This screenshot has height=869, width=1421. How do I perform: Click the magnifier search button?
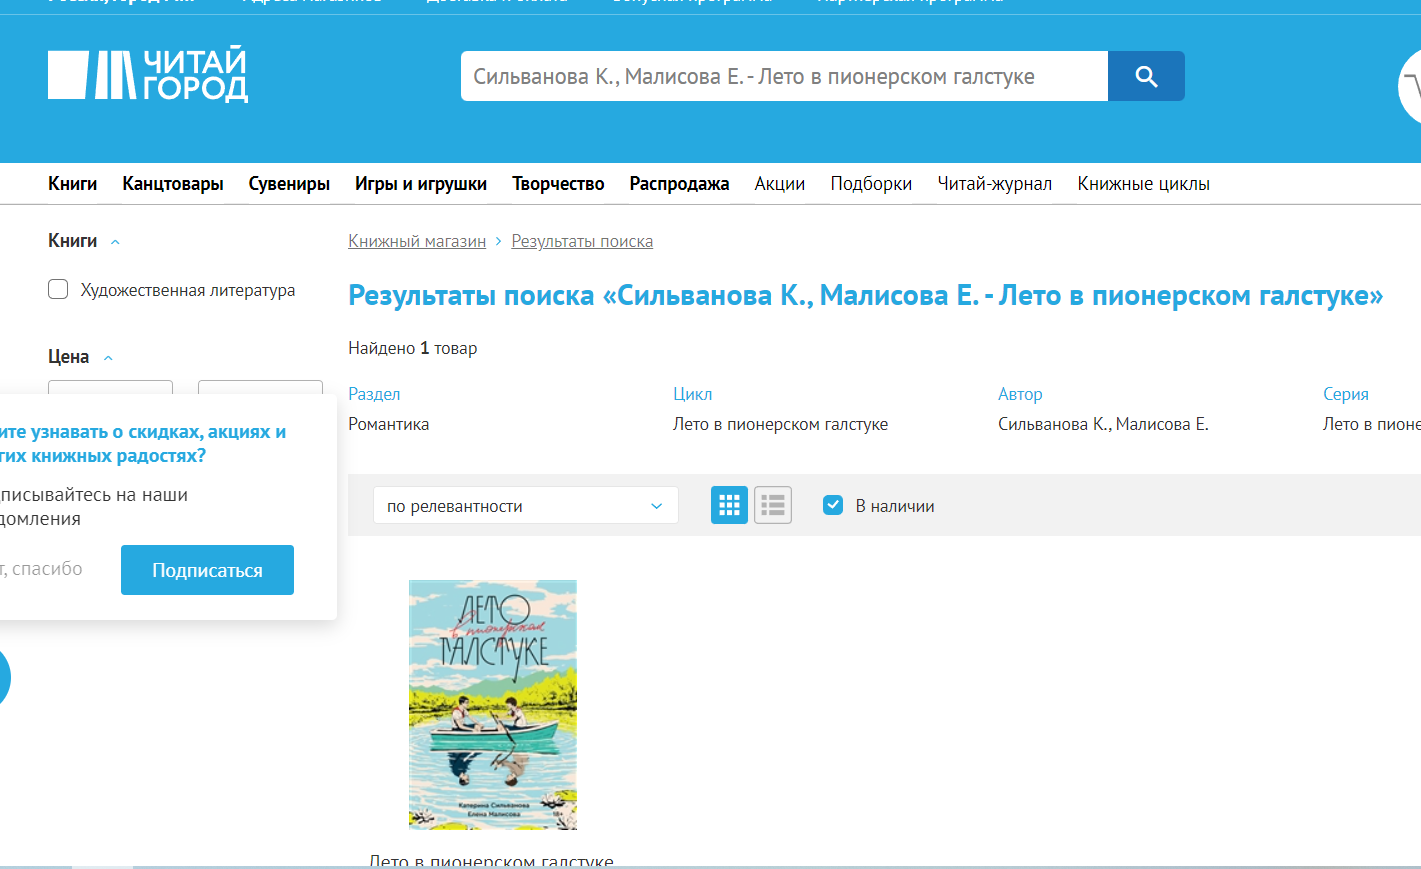[1146, 76]
